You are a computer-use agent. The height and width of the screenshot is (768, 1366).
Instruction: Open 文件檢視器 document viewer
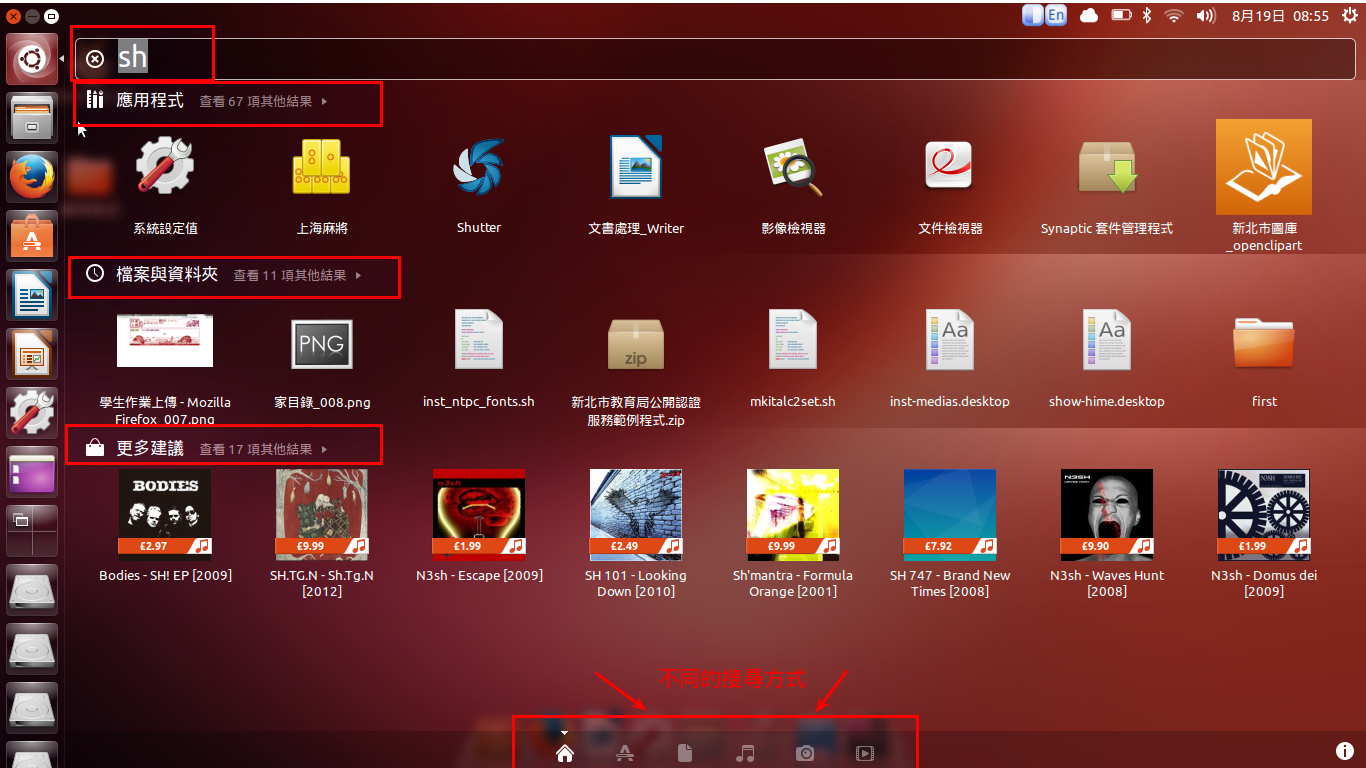950,186
